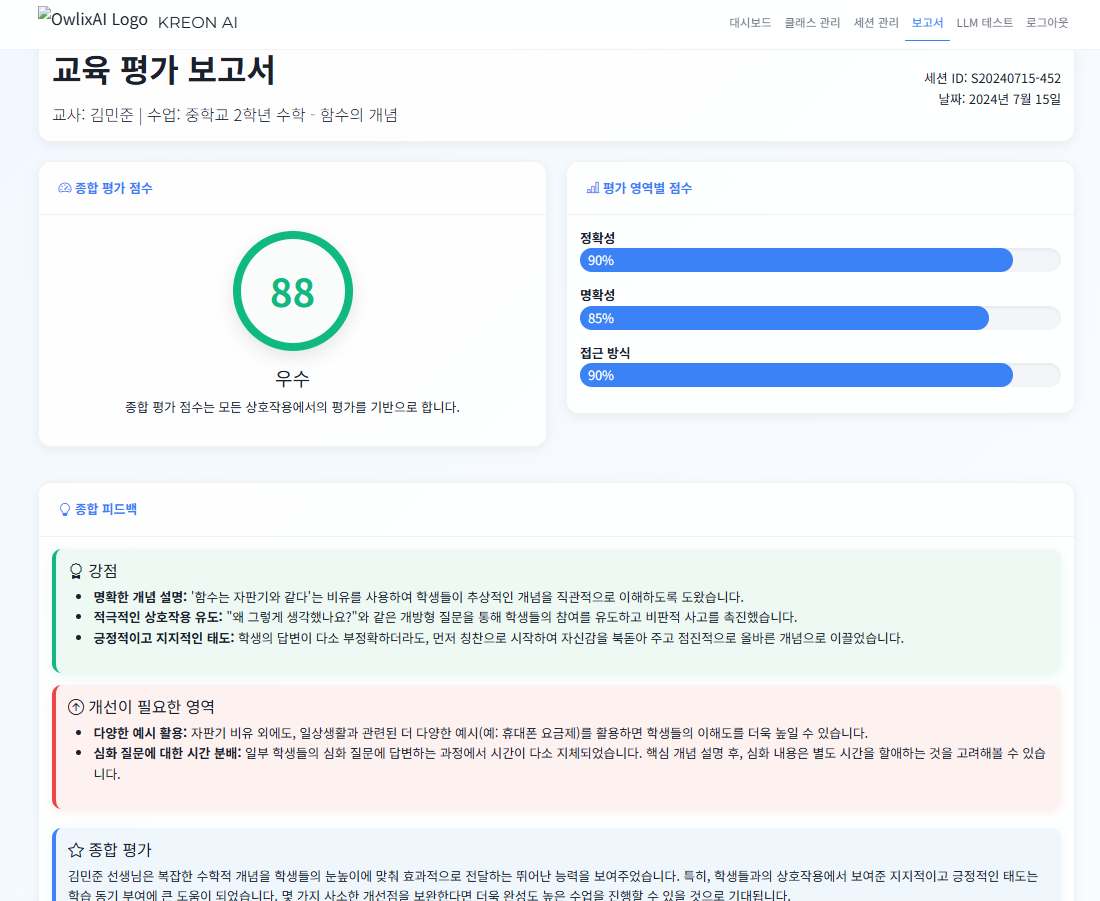Click the lightbulb icon beside 종합 피드백
The height and width of the screenshot is (901, 1100).
[x=65, y=509]
